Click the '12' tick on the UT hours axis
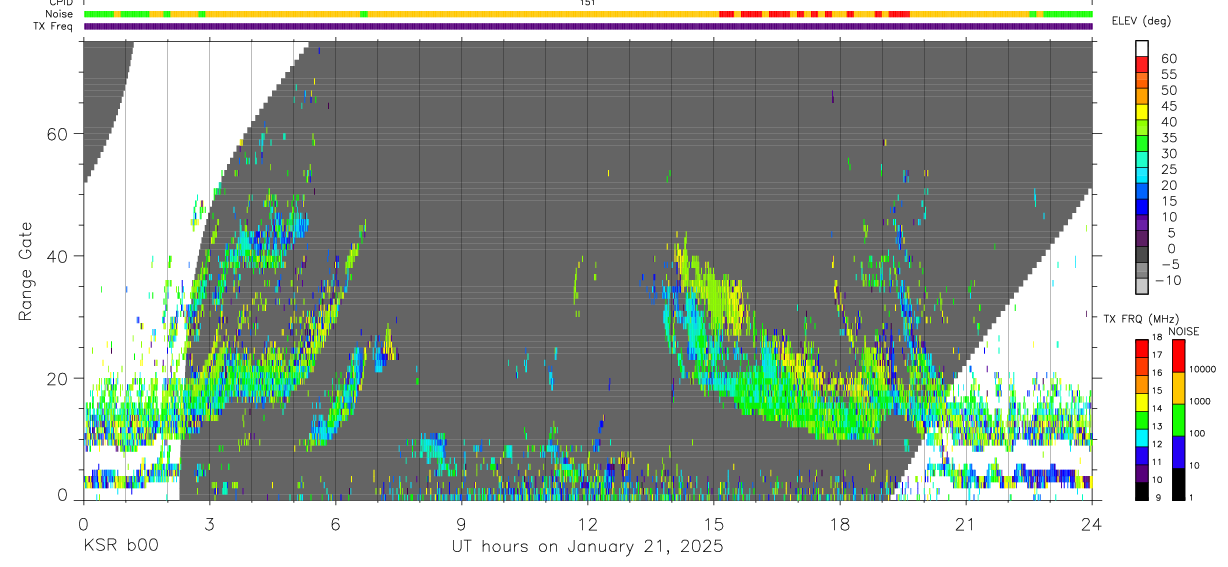 point(588,523)
